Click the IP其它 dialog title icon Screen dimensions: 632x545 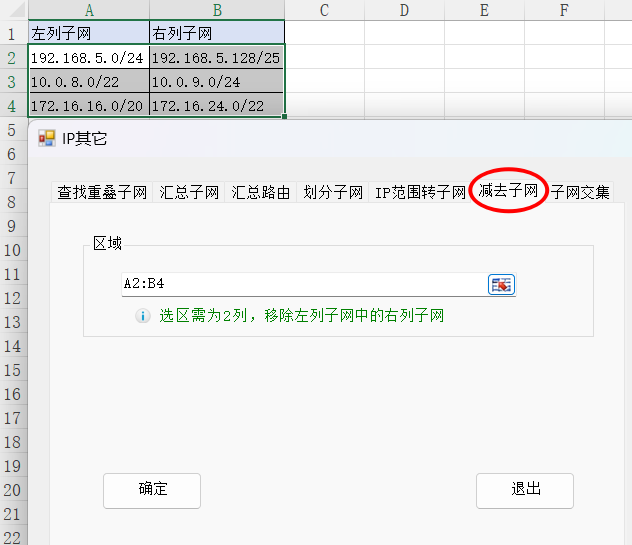point(47,138)
